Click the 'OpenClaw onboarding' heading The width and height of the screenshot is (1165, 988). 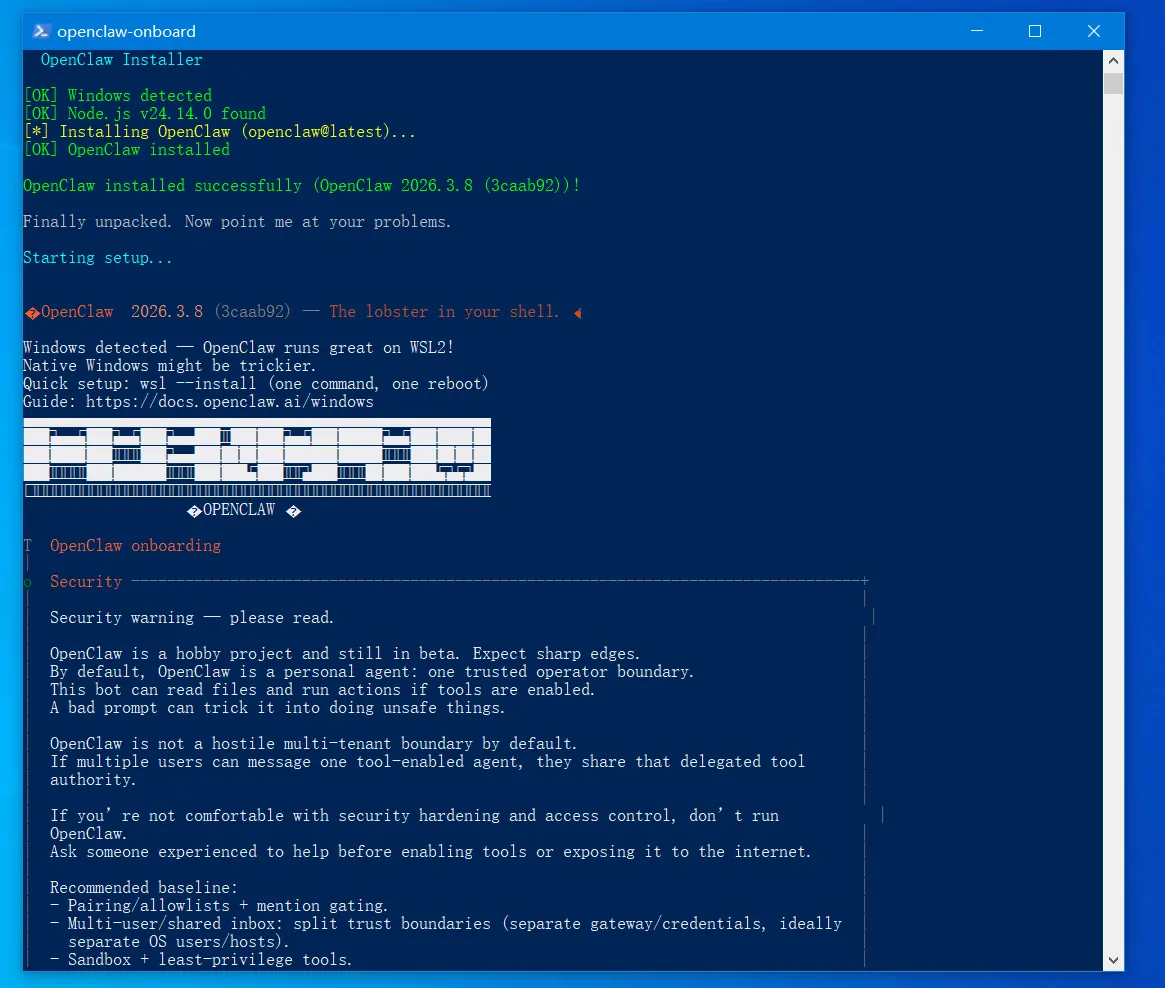tap(135, 546)
